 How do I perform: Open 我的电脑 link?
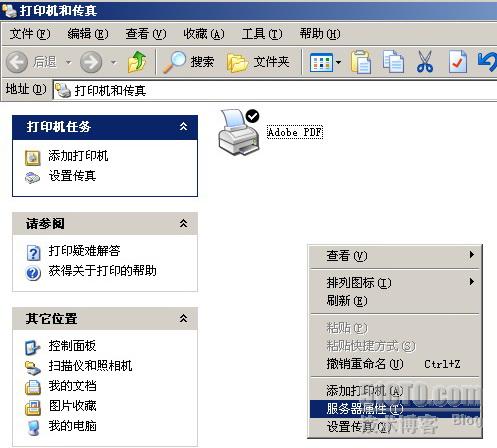coord(72,426)
